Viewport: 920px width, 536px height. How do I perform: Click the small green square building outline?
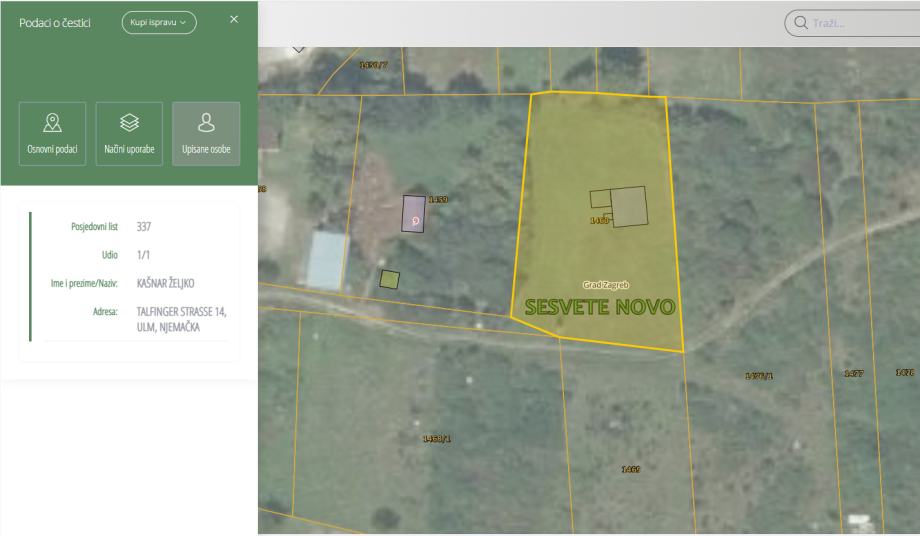[x=390, y=279]
